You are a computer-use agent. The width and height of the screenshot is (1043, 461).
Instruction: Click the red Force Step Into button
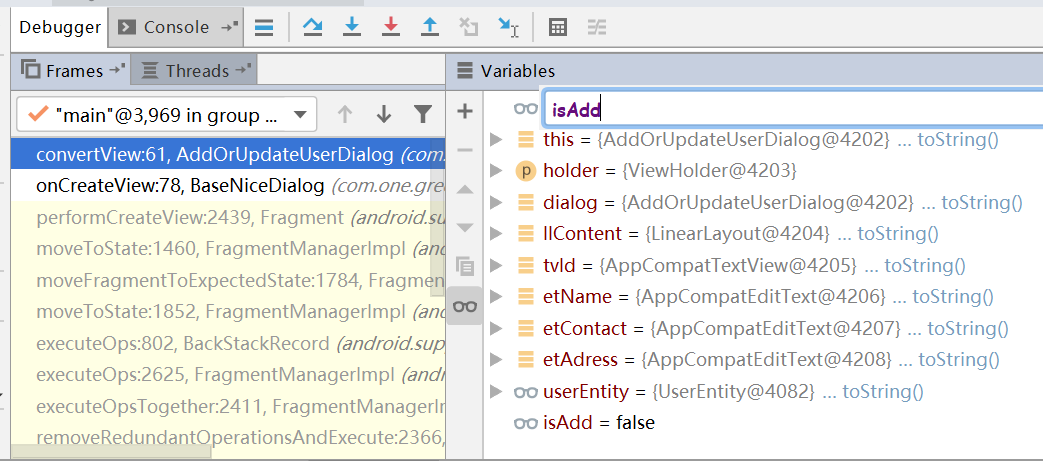pos(391,27)
